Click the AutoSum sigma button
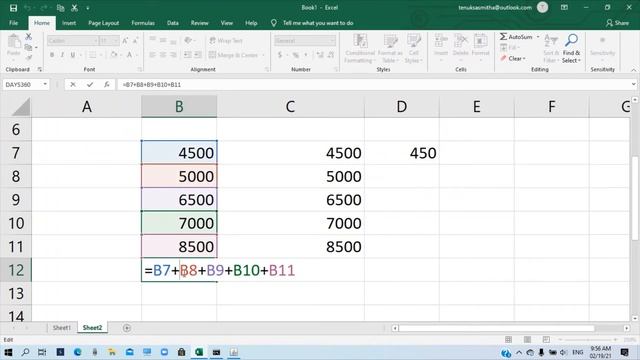Viewport: 640px width, 360px height. [x=516, y=37]
